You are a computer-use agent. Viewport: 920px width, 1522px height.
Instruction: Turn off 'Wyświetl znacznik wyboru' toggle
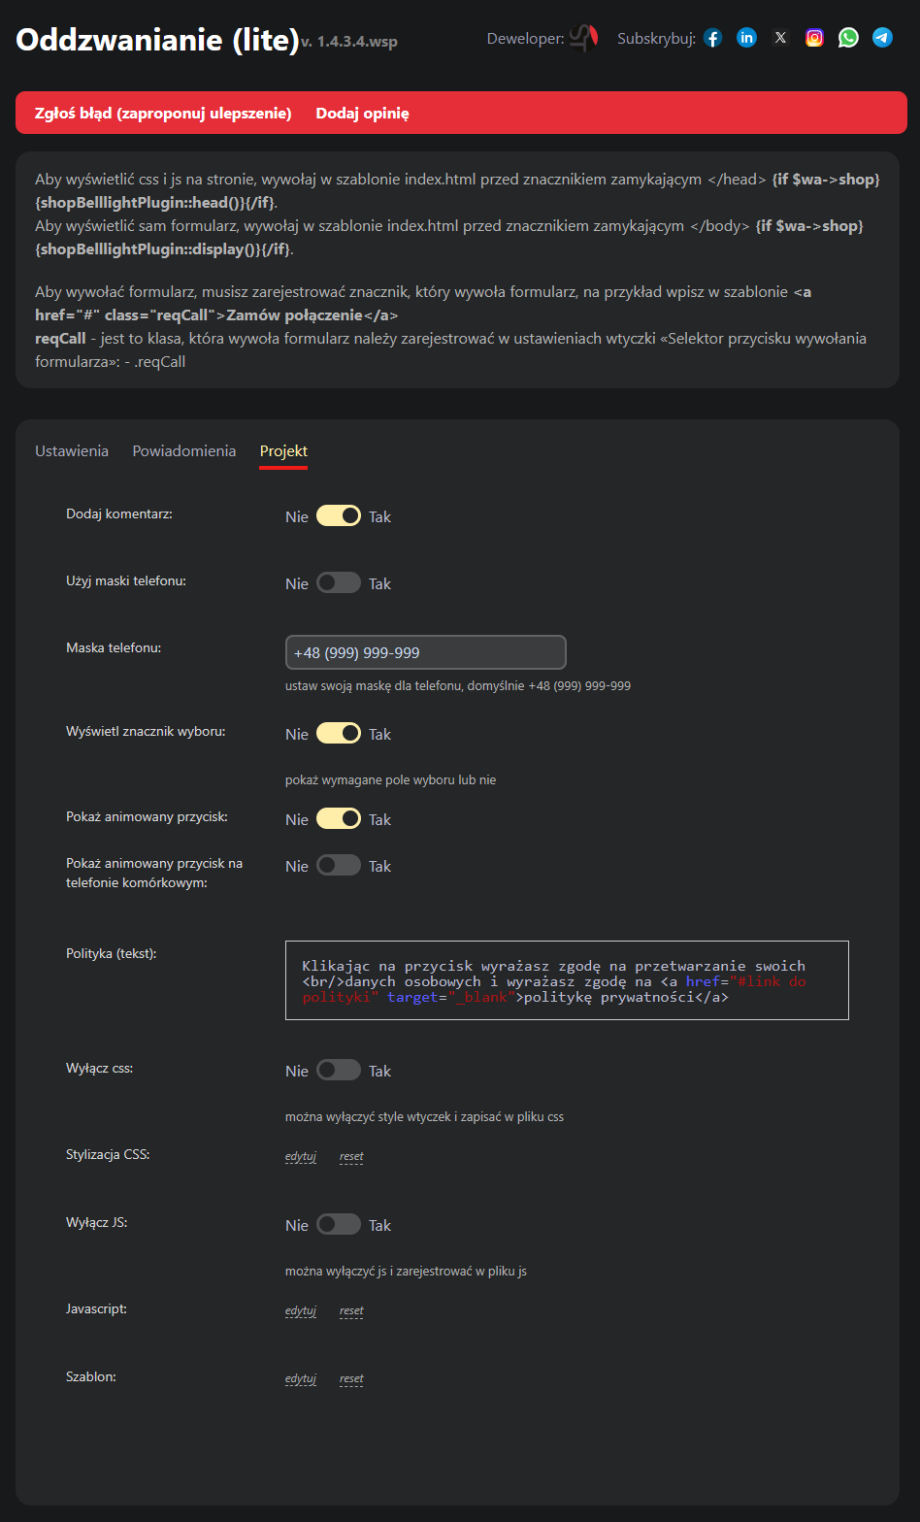(x=338, y=733)
